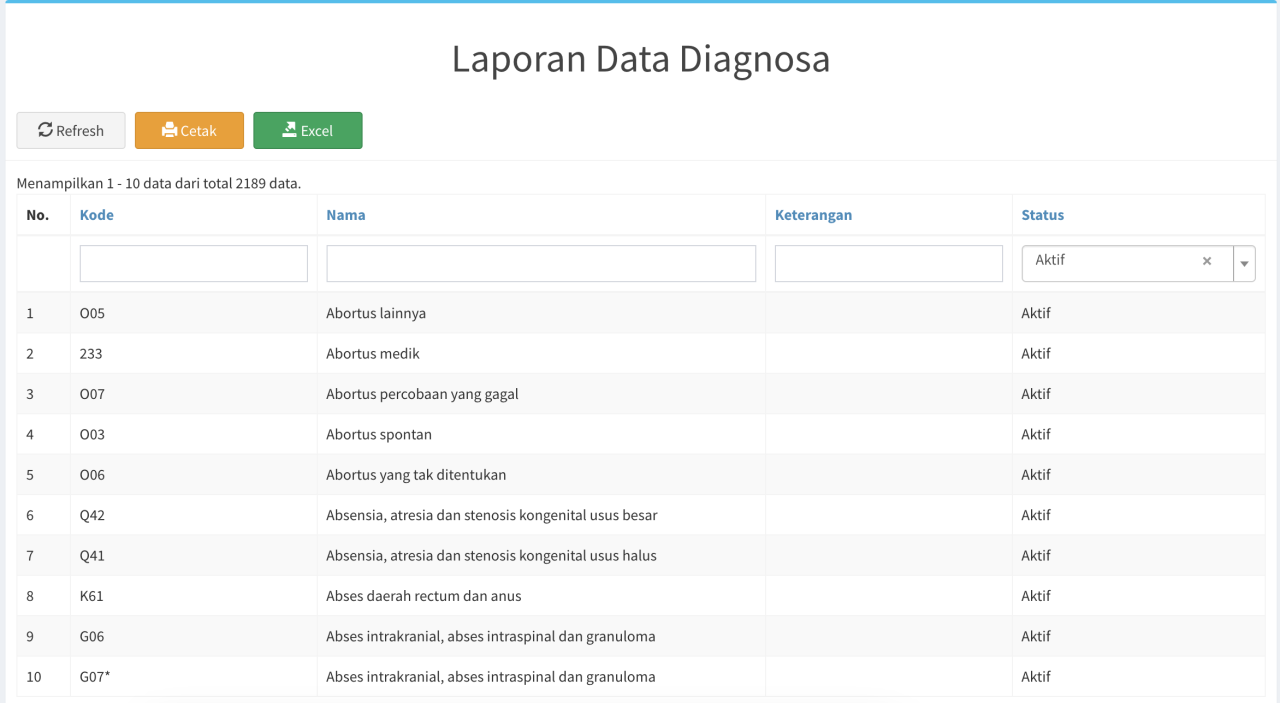Clear the Aktif status filter with x
Image resolution: width=1280 pixels, height=703 pixels.
pyautogui.click(x=1207, y=261)
